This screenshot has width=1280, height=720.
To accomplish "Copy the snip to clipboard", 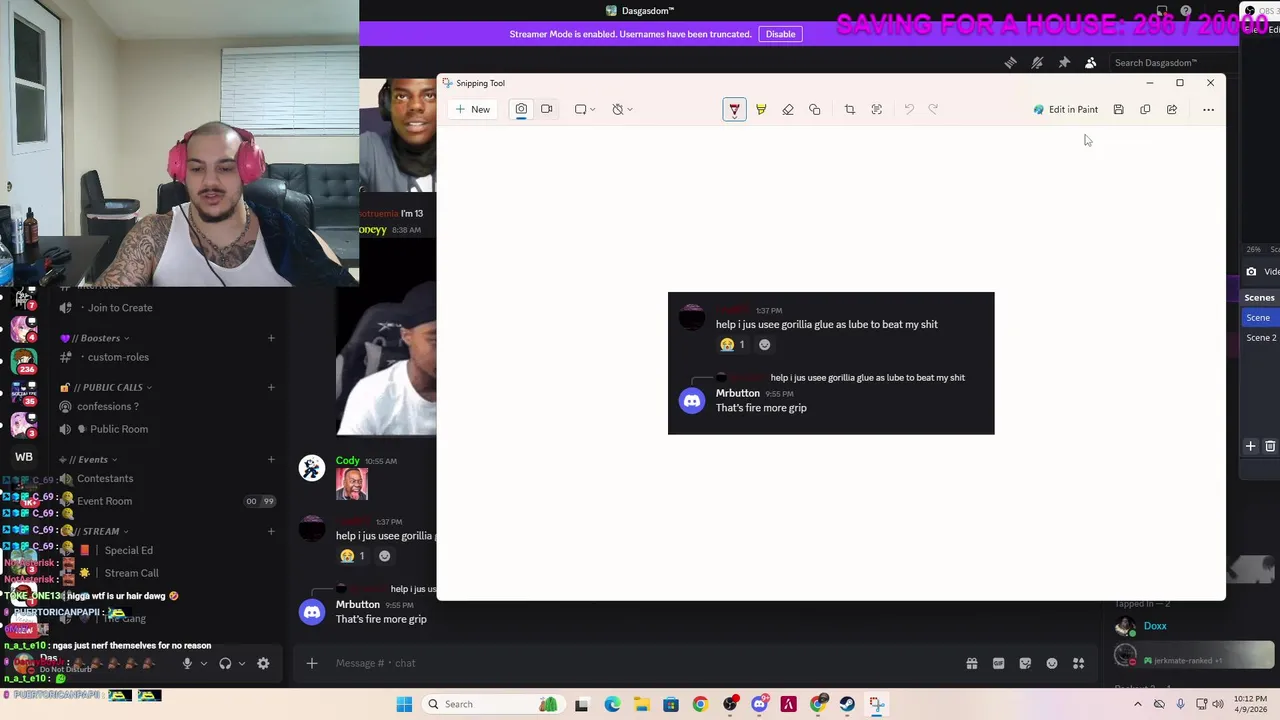I will (x=1145, y=109).
